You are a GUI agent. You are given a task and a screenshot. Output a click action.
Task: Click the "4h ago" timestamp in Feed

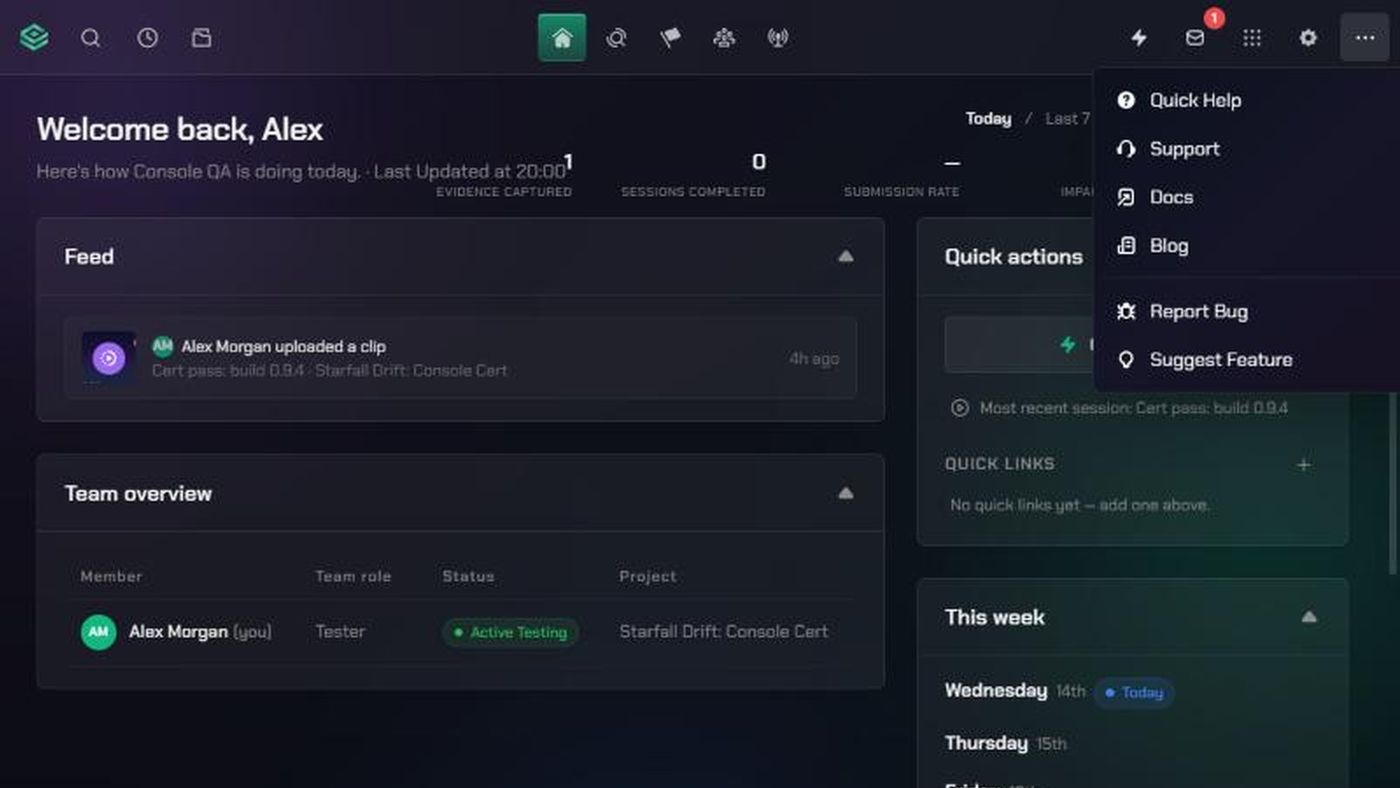point(814,358)
